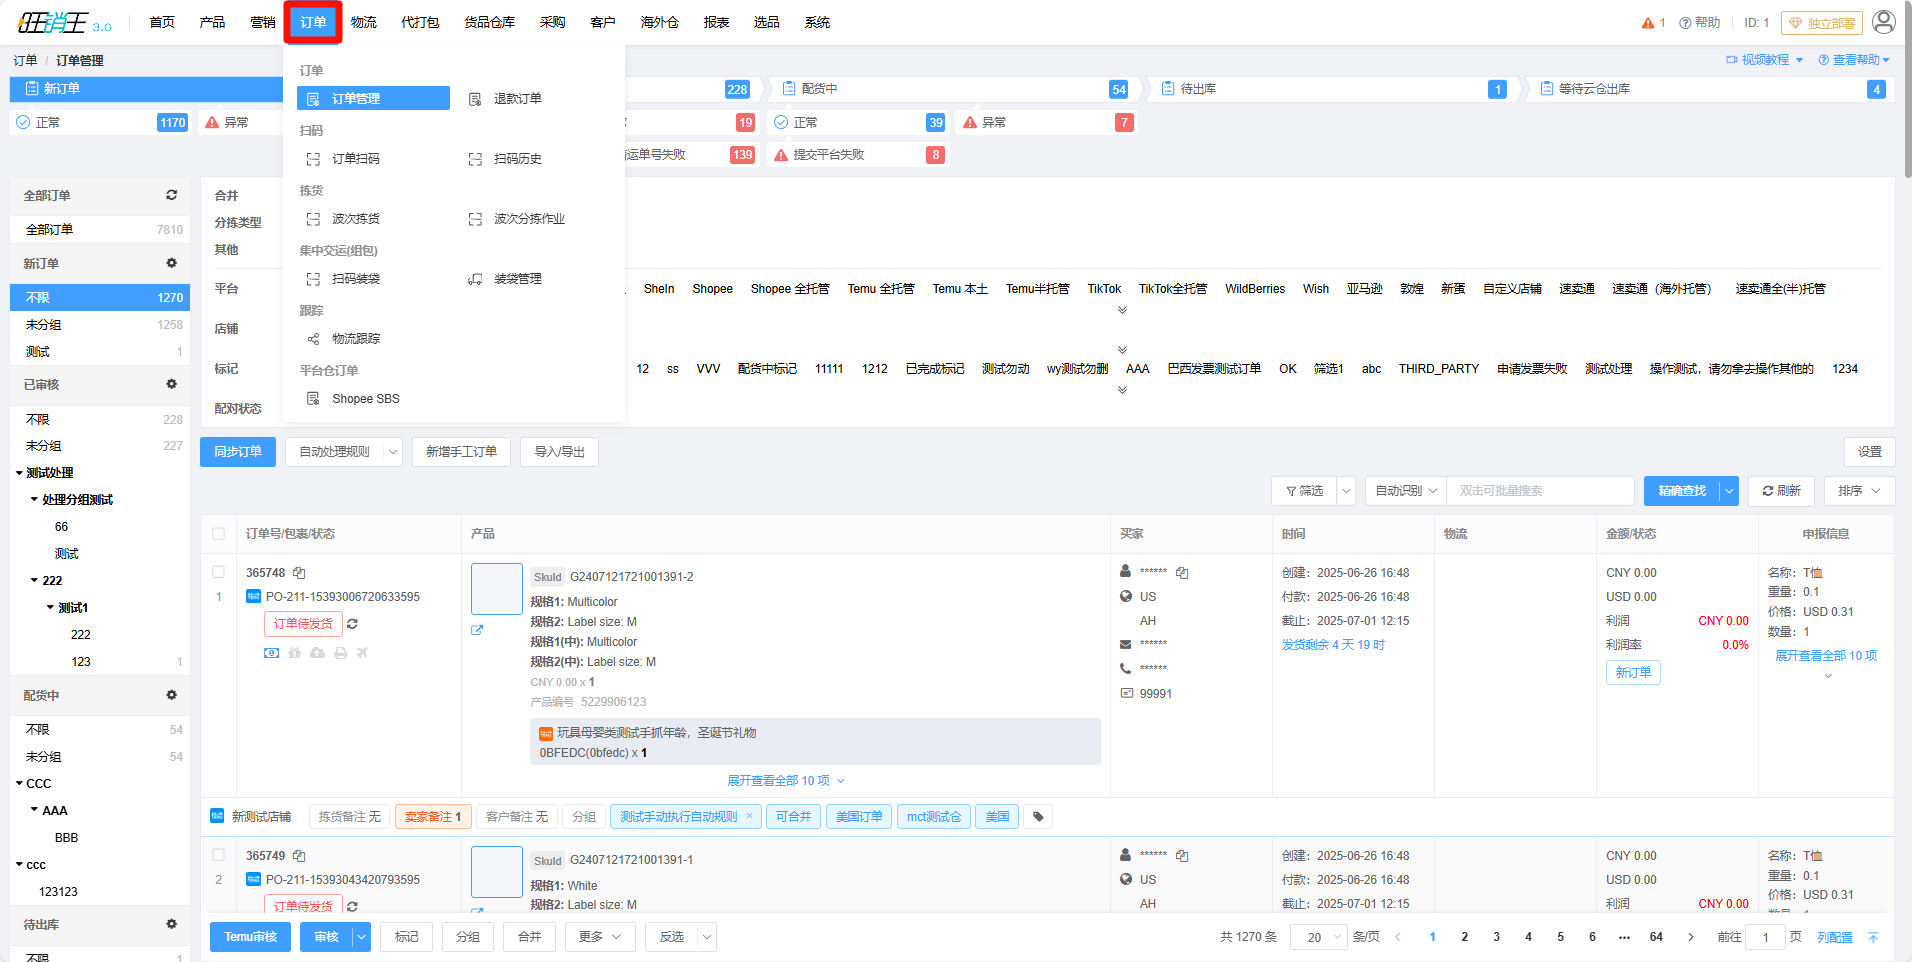
Task: Open the 审核 split-button arrow
Action: tap(361, 937)
